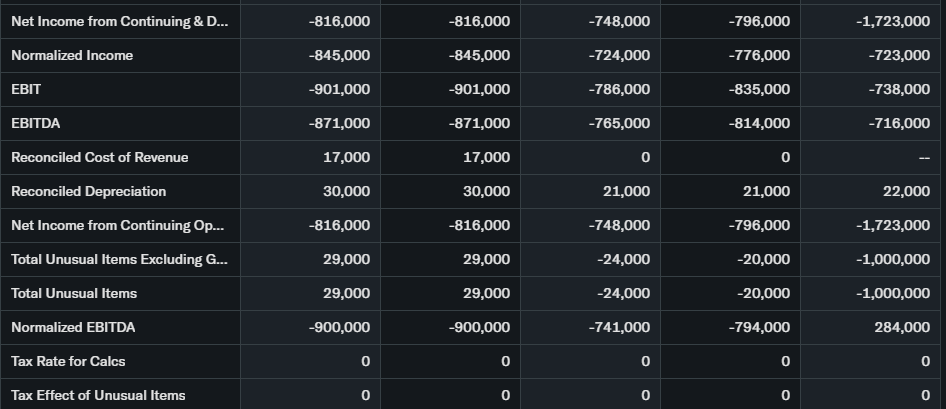Select the Reconciled Cost of Revenue label

(99, 158)
